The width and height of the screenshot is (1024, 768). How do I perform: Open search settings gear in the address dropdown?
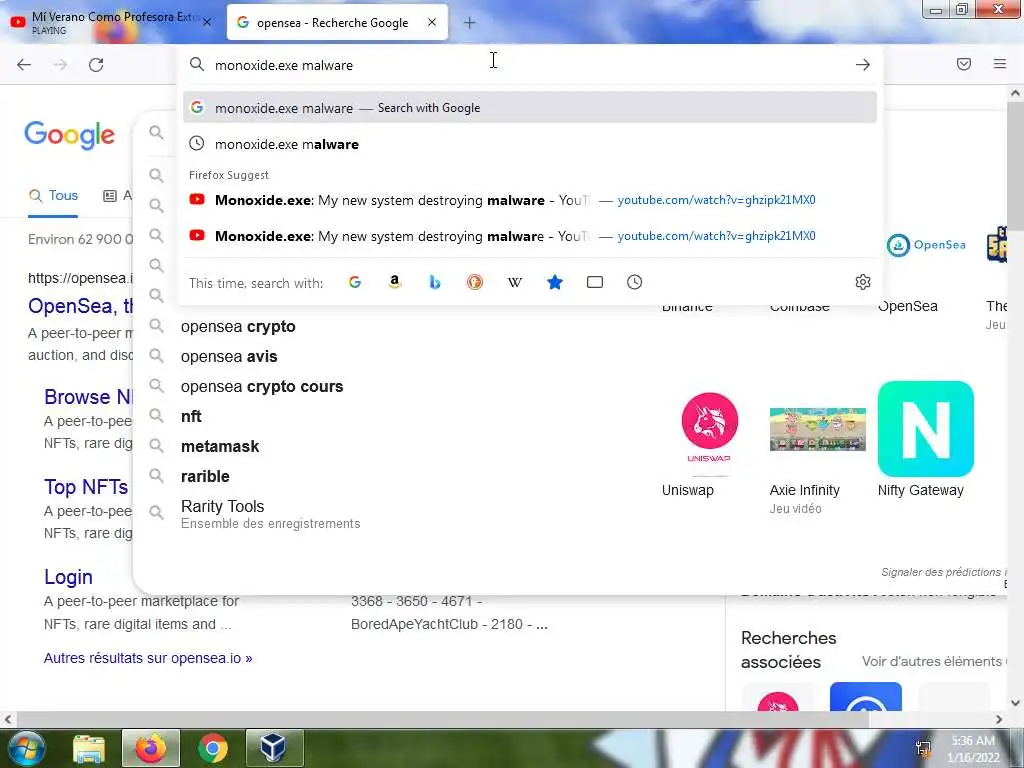(x=863, y=282)
